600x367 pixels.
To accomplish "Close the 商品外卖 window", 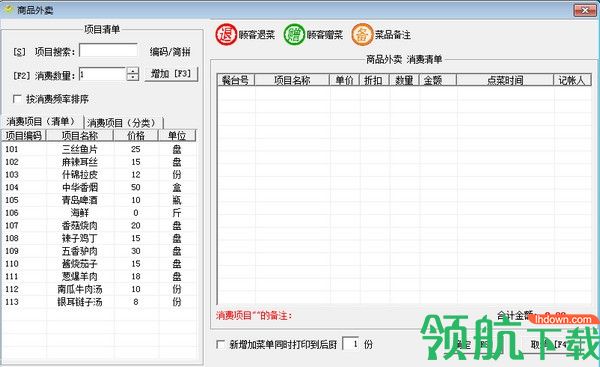I will (x=585, y=10).
